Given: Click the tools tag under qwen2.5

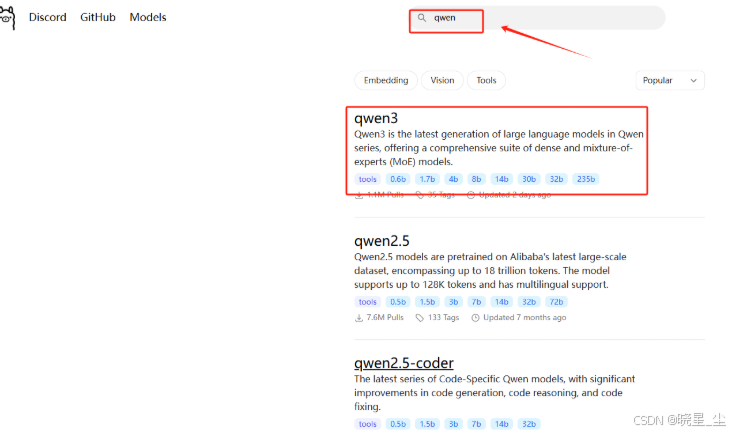Looking at the screenshot, I should coord(368,302).
